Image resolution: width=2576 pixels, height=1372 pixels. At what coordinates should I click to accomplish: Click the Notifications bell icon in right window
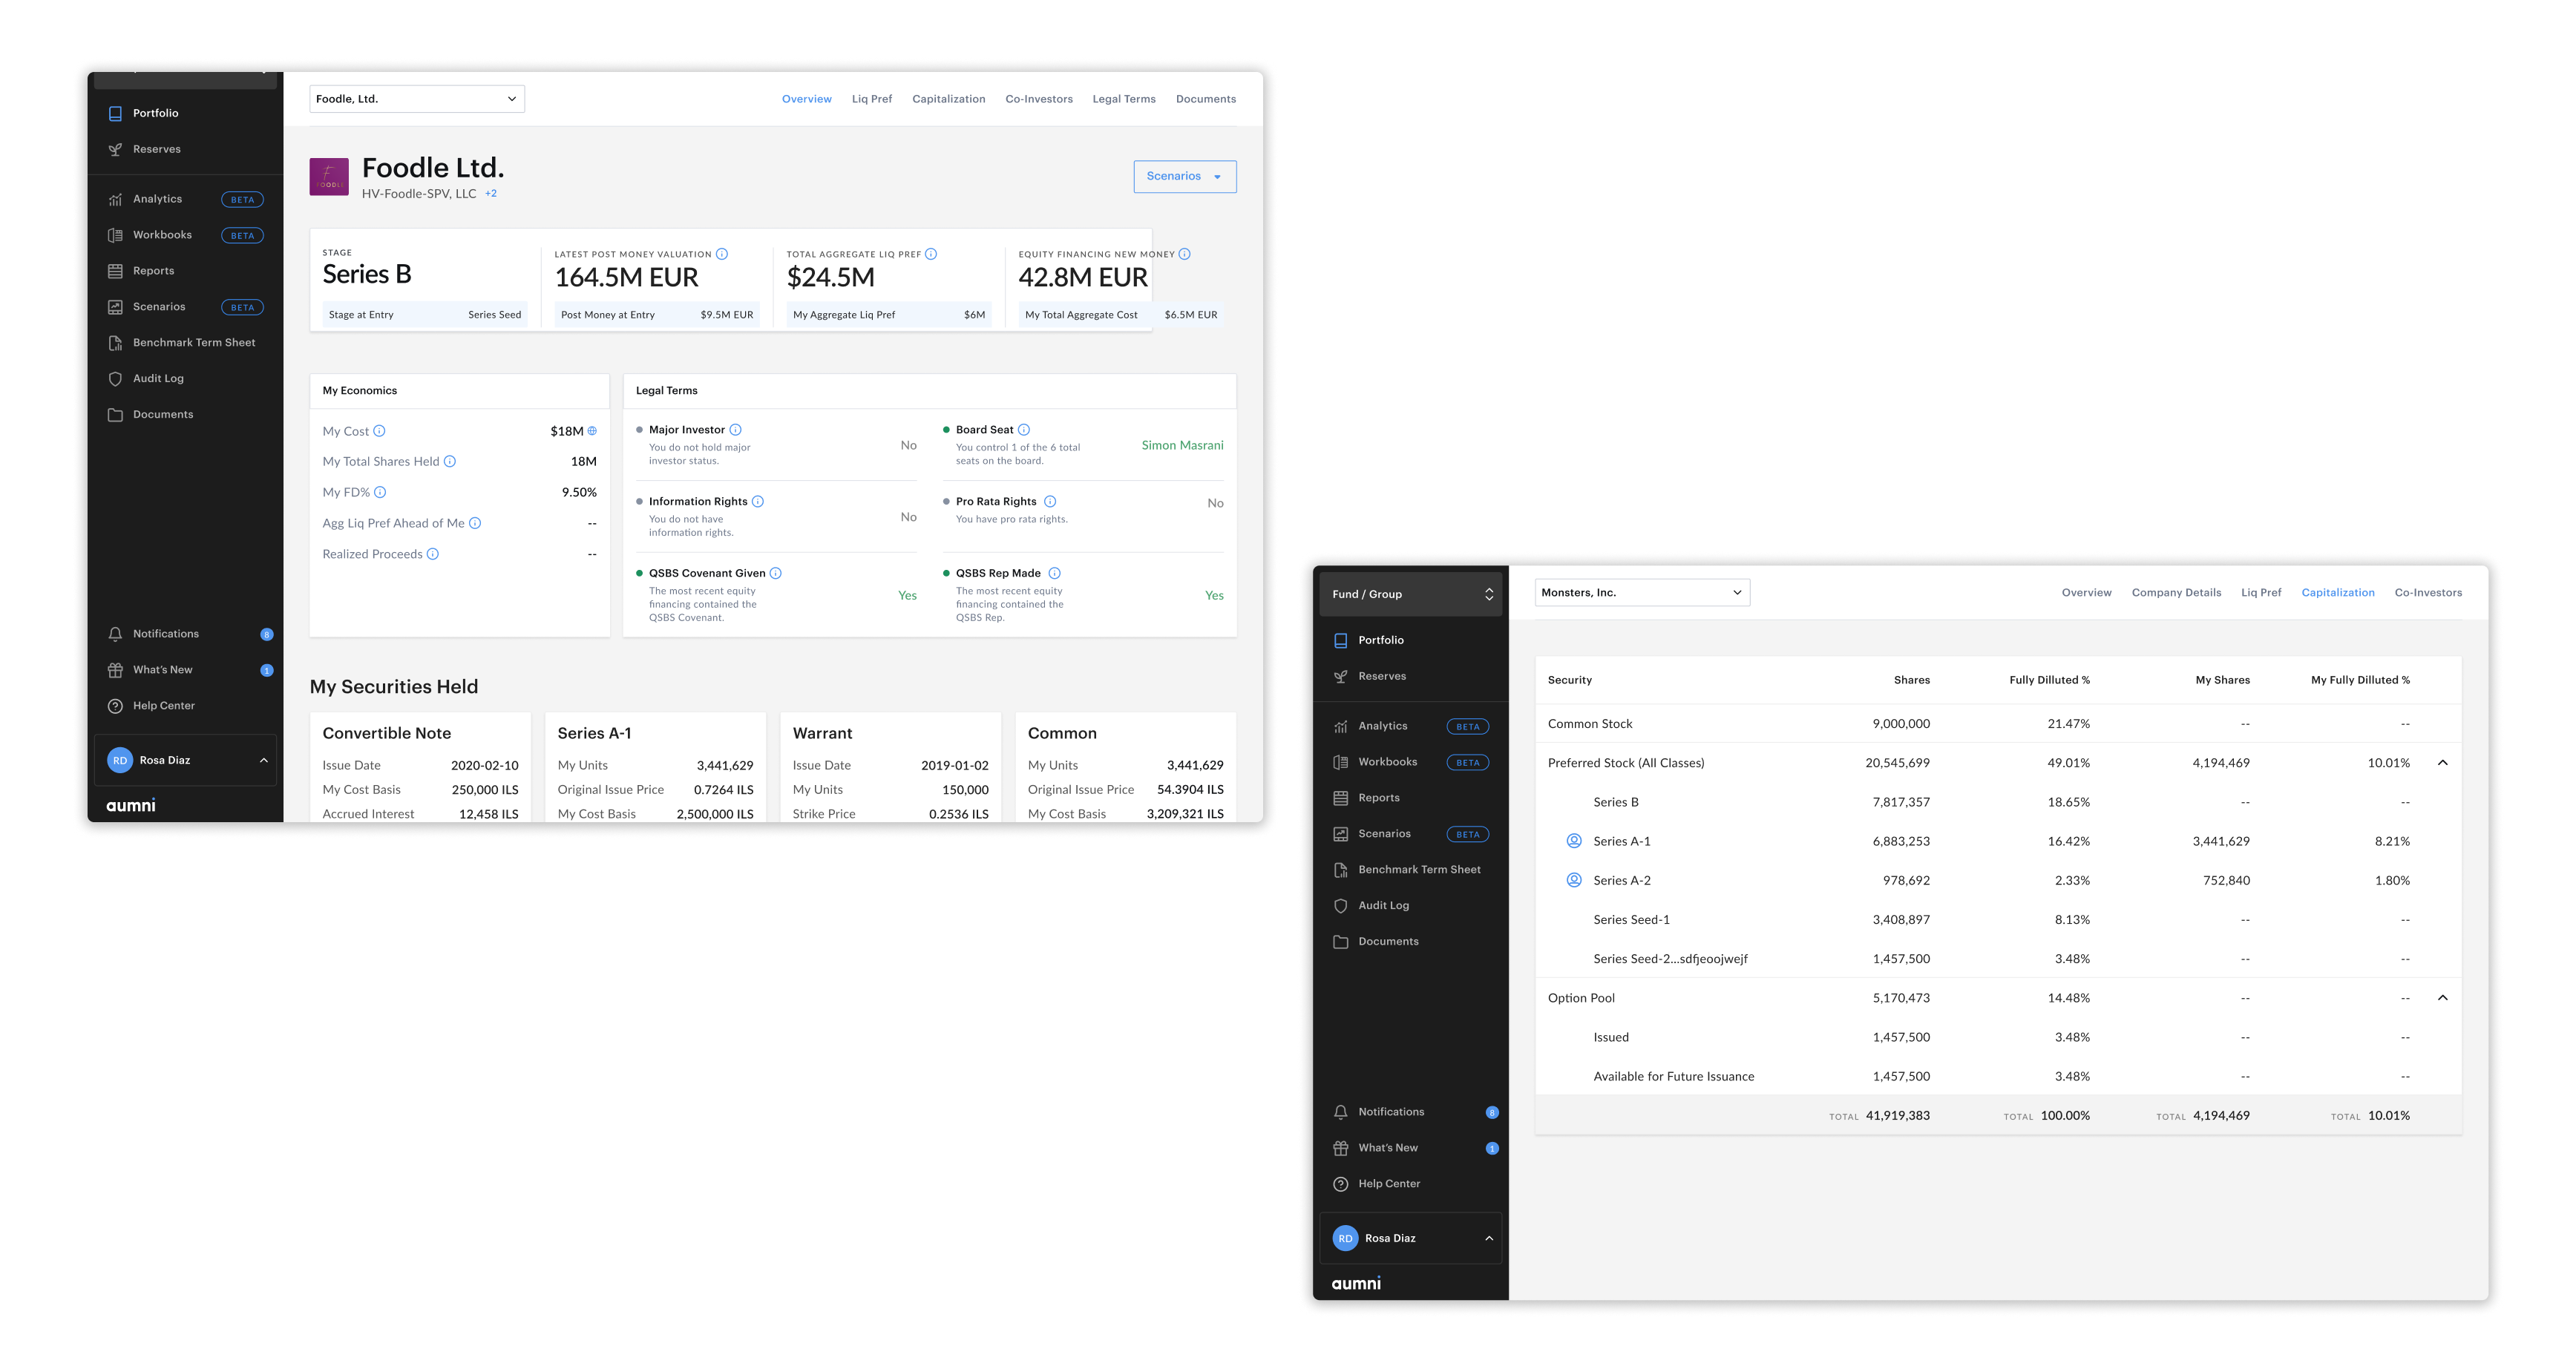(x=1340, y=1112)
